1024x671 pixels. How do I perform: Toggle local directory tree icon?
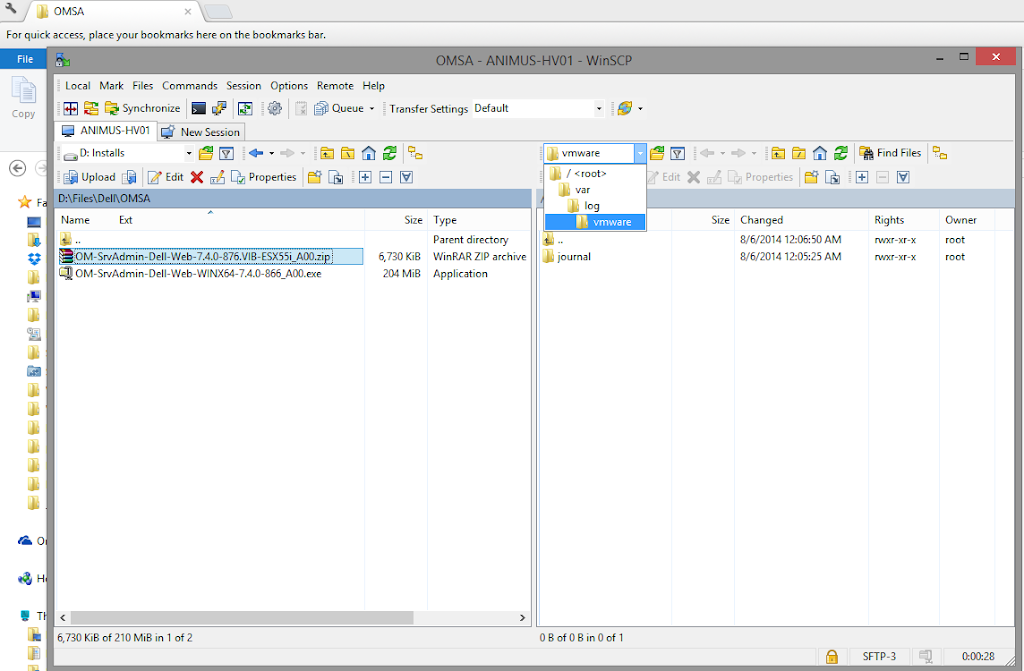click(415, 153)
